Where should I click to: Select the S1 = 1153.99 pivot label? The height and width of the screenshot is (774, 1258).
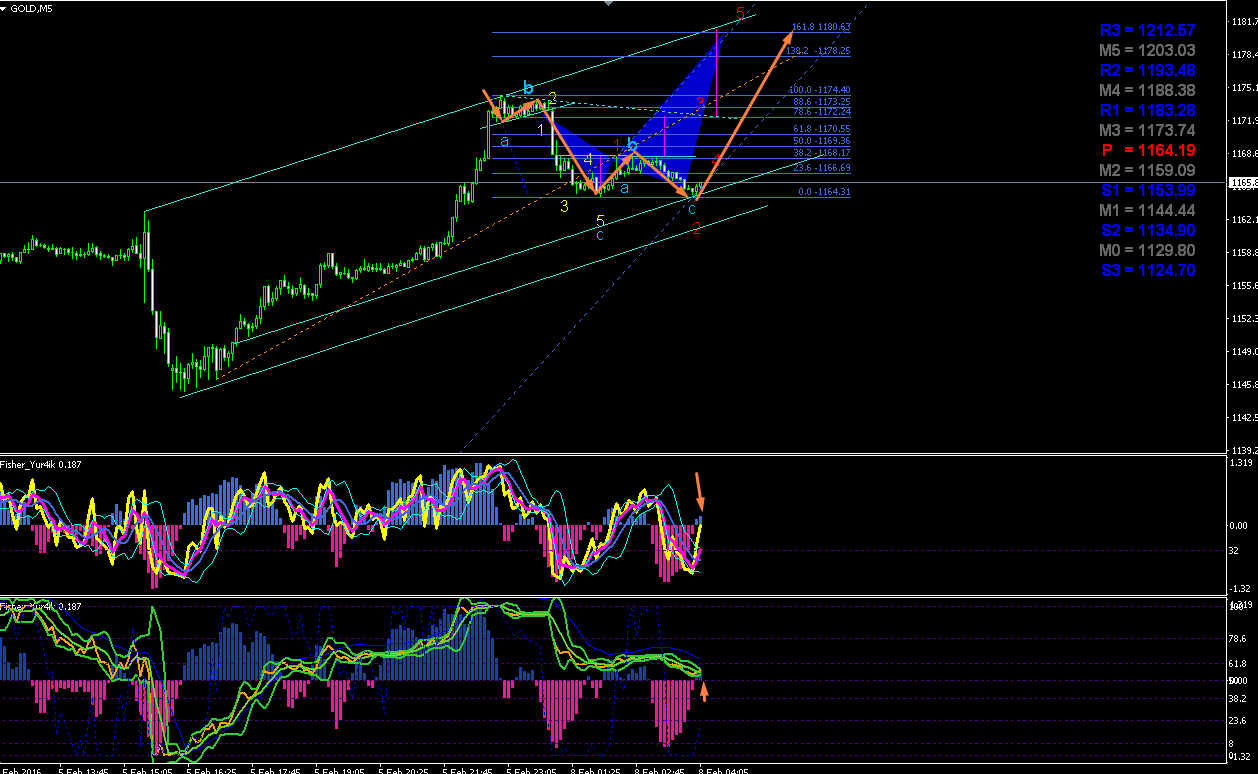[x=1147, y=191]
